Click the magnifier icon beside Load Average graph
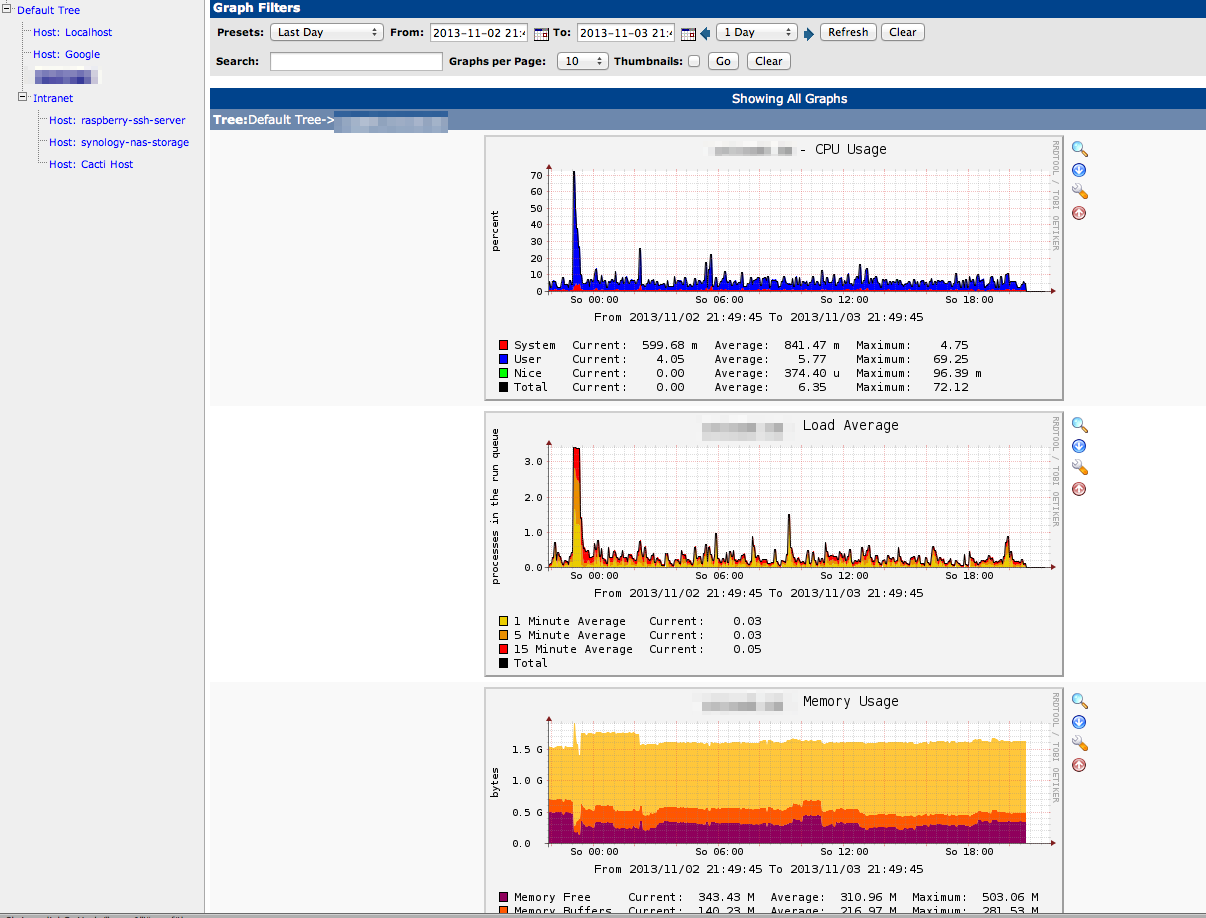The width and height of the screenshot is (1206, 918). (x=1079, y=425)
